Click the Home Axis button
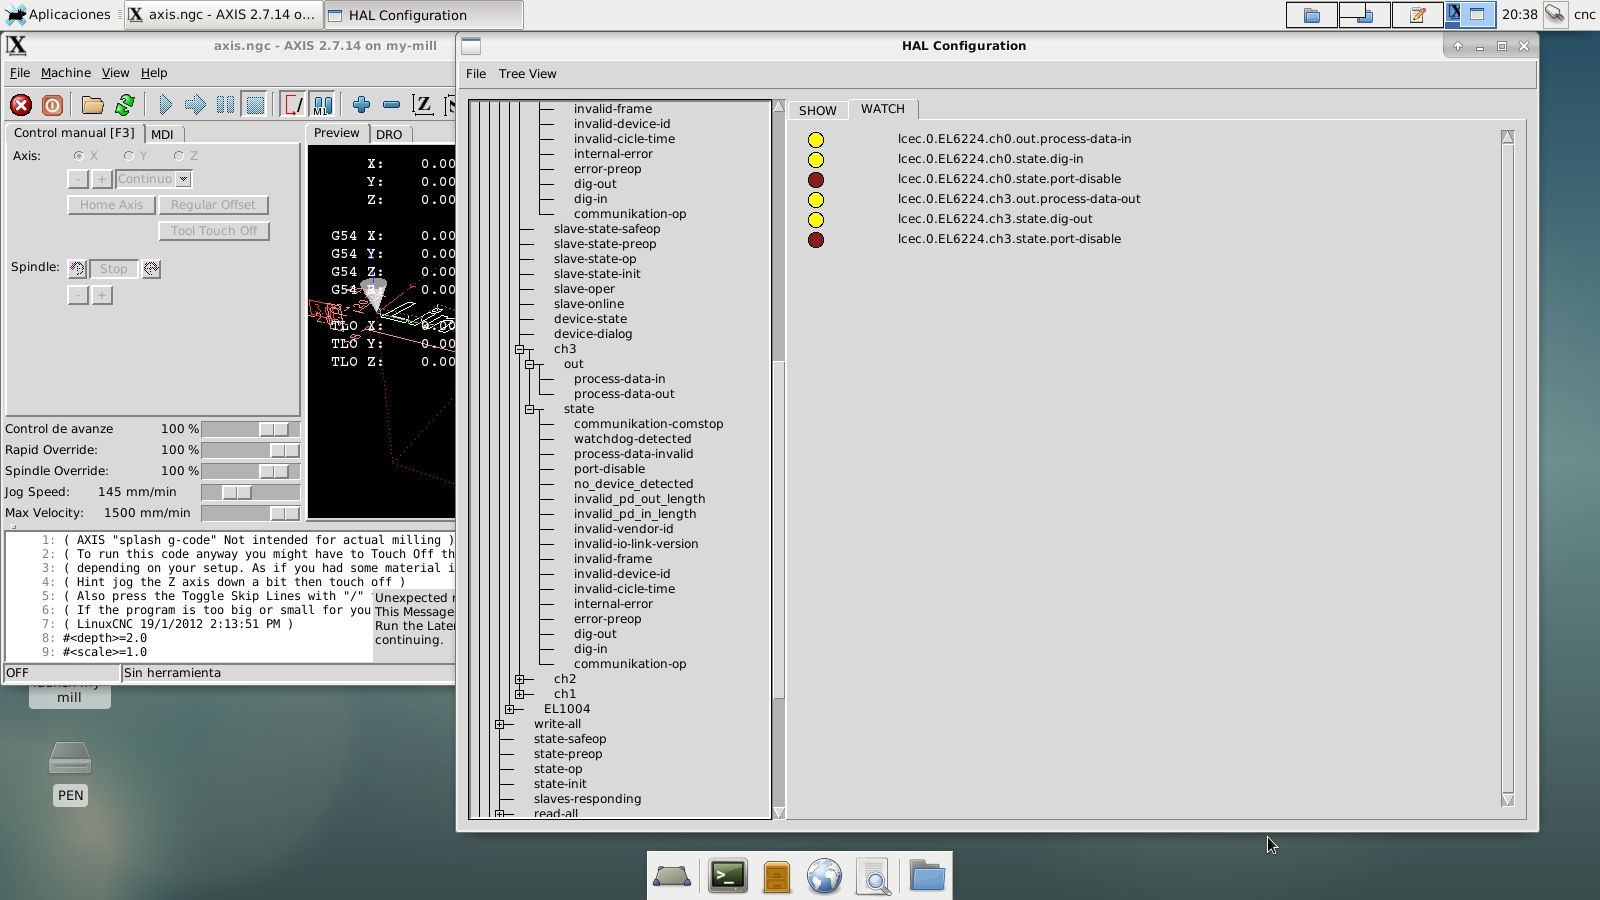 [x=111, y=205]
